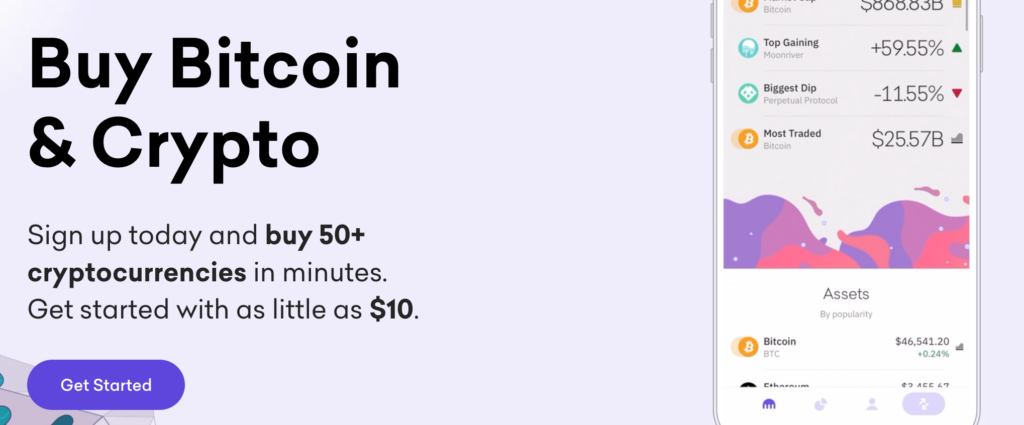Click the By popularity sort label
Viewport: 1024px width, 425px height.
(x=846, y=314)
